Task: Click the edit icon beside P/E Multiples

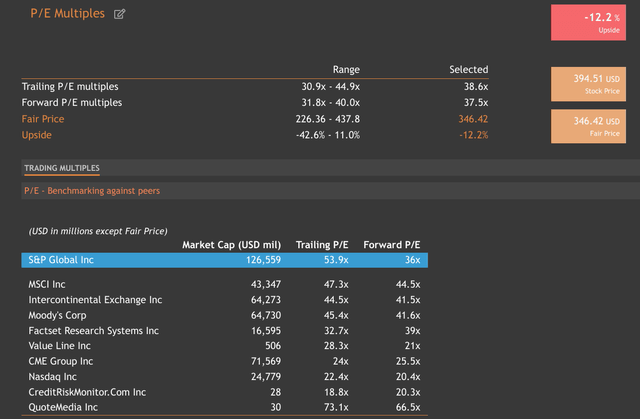Action: click(120, 14)
